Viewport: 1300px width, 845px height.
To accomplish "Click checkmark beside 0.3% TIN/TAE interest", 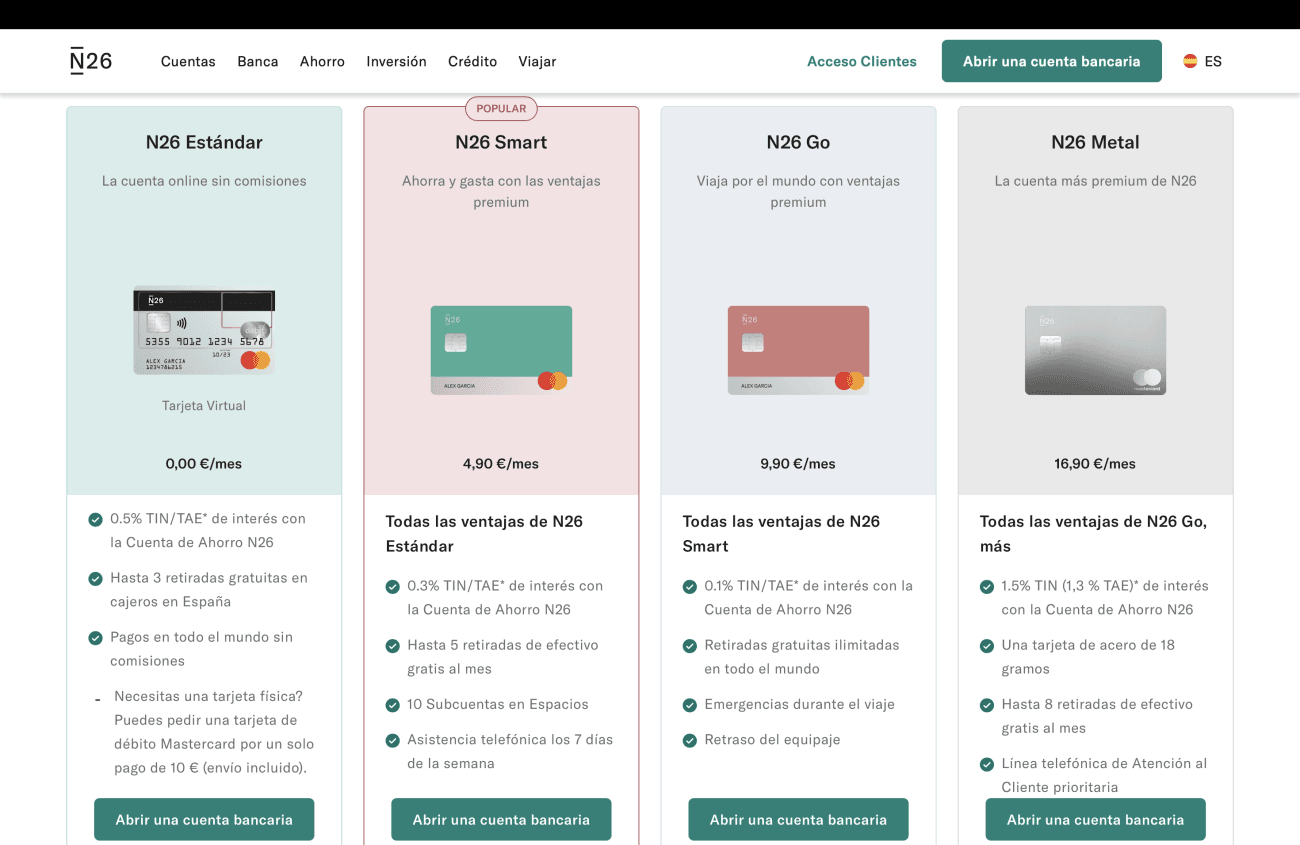I will 392,586.
